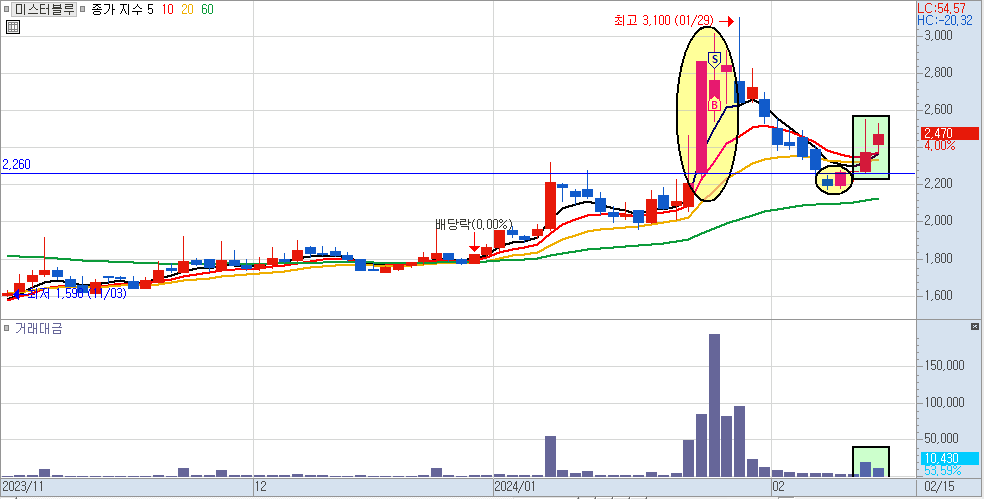Image resolution: width=984 pixels, height=499 pixels.
Task: Click the 최저 1,598 (11/03) low label
Action: coord(75,294)
